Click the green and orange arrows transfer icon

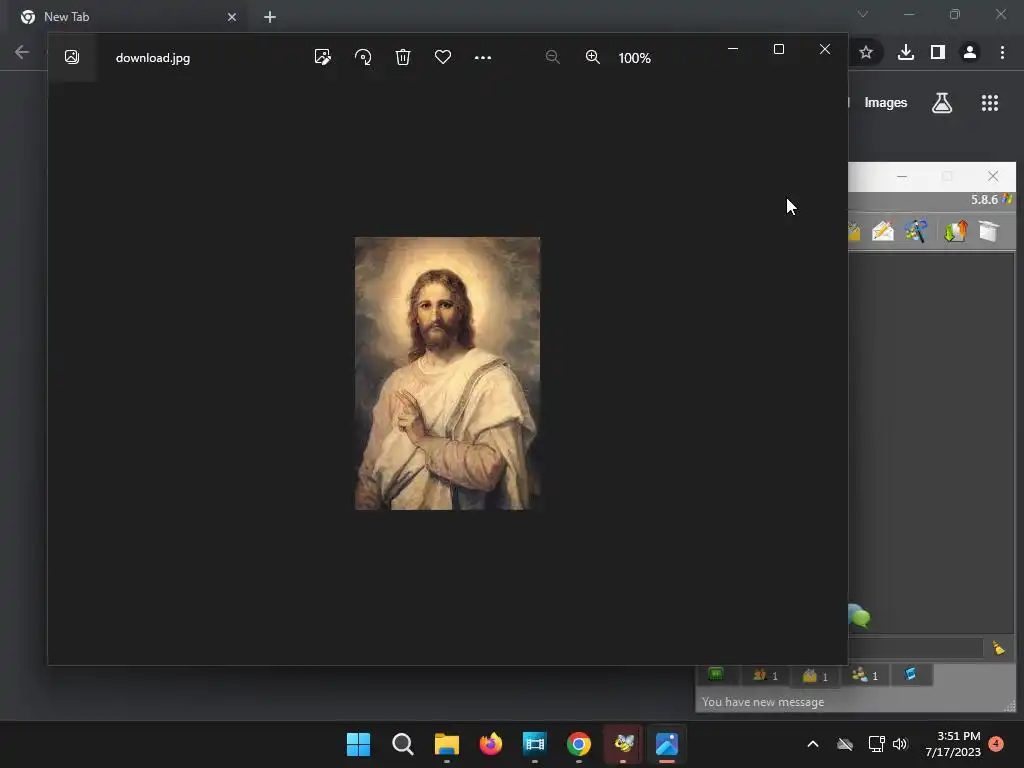pyautogui.click(x=955, y=231)
